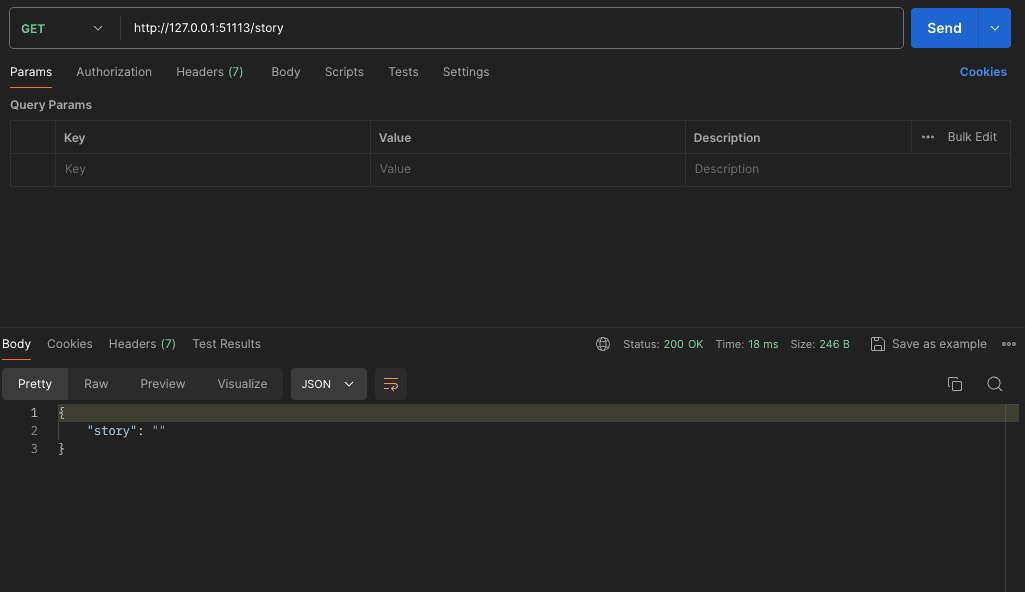The image size is (1025, 592).
Task: Open the request Body tab
Action: (x=286, y=72)
